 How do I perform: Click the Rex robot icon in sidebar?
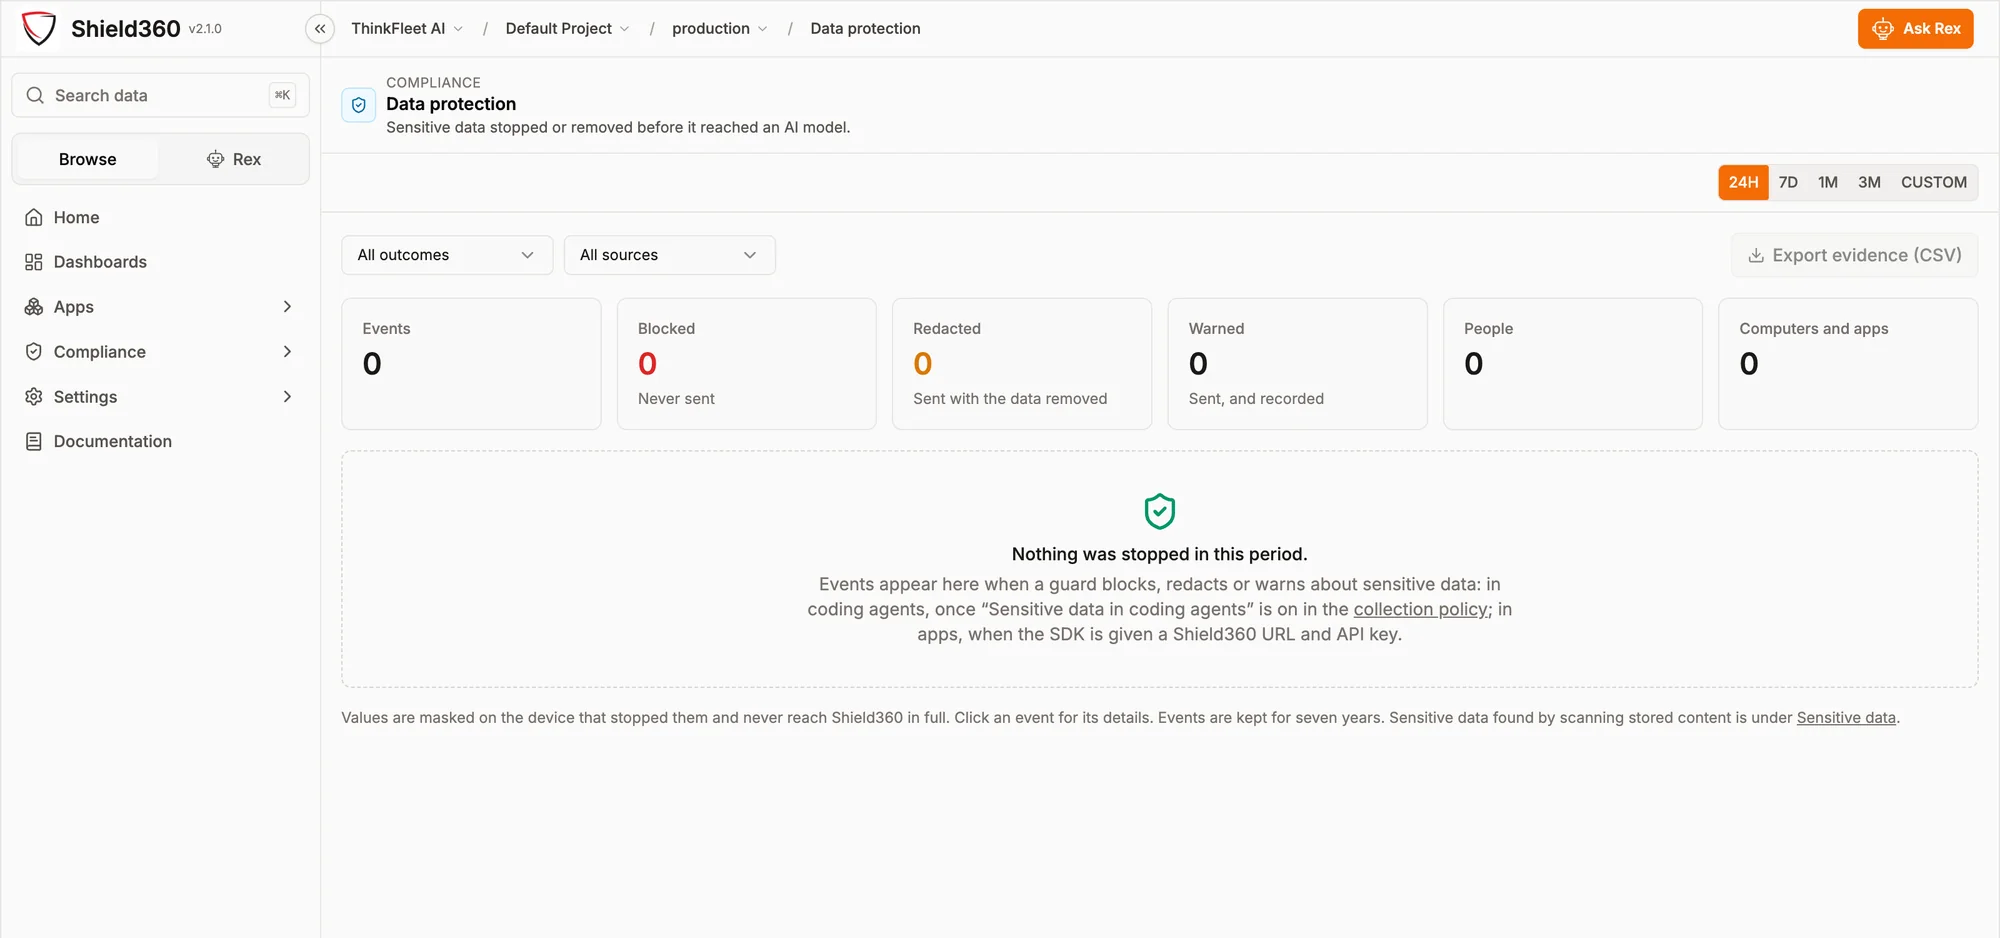pyautogui.click(x=215, y=159)
